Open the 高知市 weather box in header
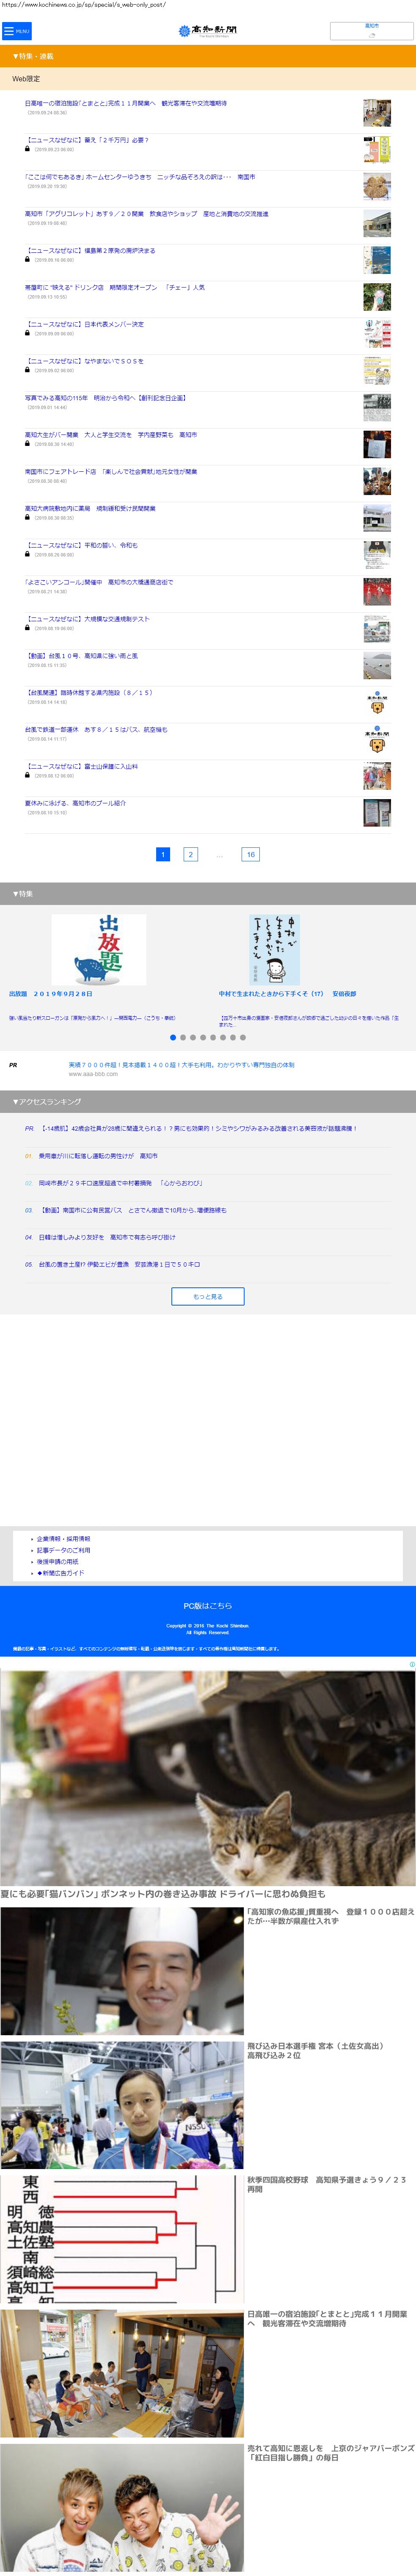416x2576 pixels. pyautogui.click(x=371, y=30)
